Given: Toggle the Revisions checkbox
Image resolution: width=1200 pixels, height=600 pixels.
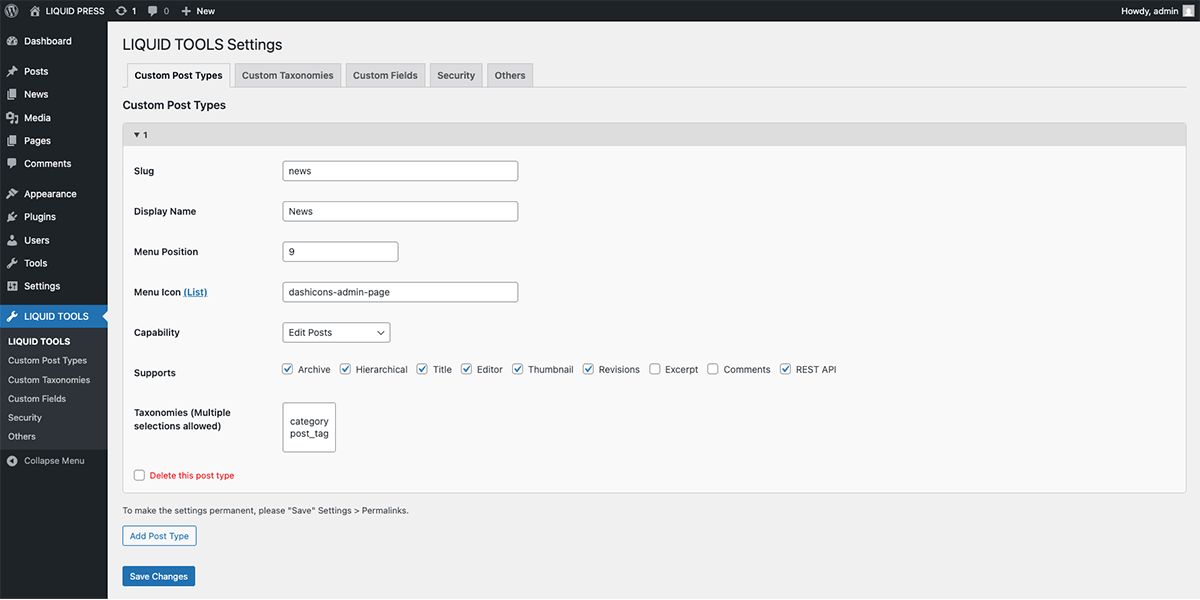Looking at the screenshot, I should pos(589,369).
